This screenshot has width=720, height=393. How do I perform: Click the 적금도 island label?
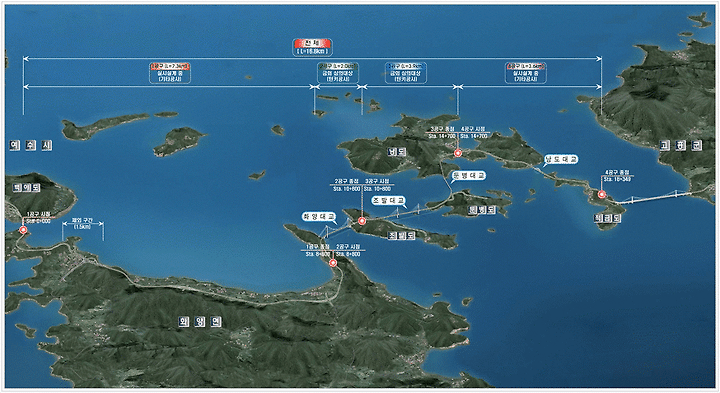(x=608, y=219)
